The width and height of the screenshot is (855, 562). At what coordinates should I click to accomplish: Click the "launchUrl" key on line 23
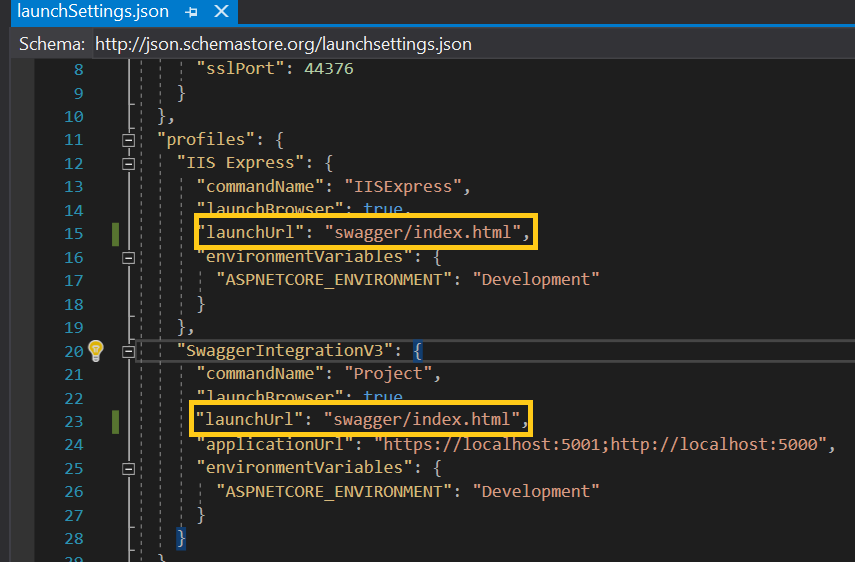click(249, 419)
